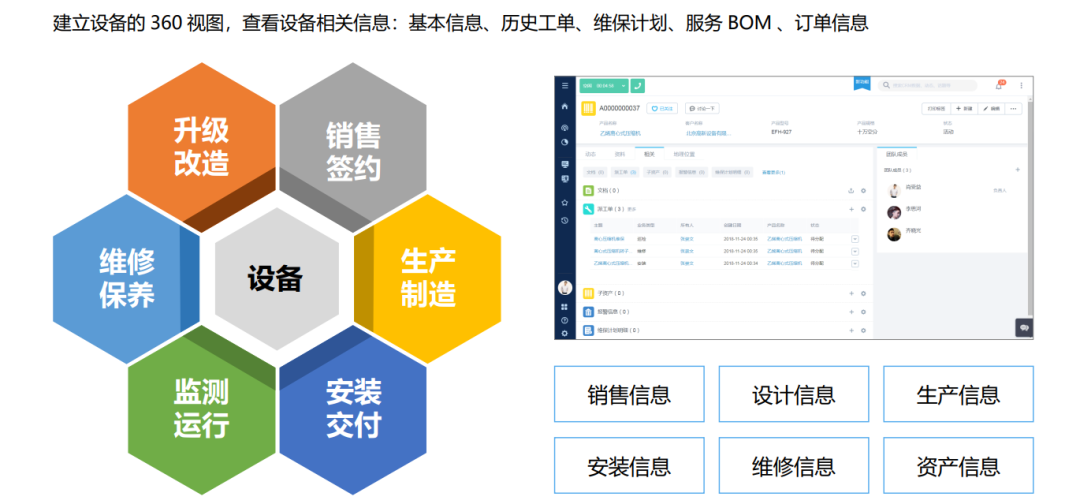
Task: Click the 维修信息 box
Action: pyautogui.click(x=793, y=466)
